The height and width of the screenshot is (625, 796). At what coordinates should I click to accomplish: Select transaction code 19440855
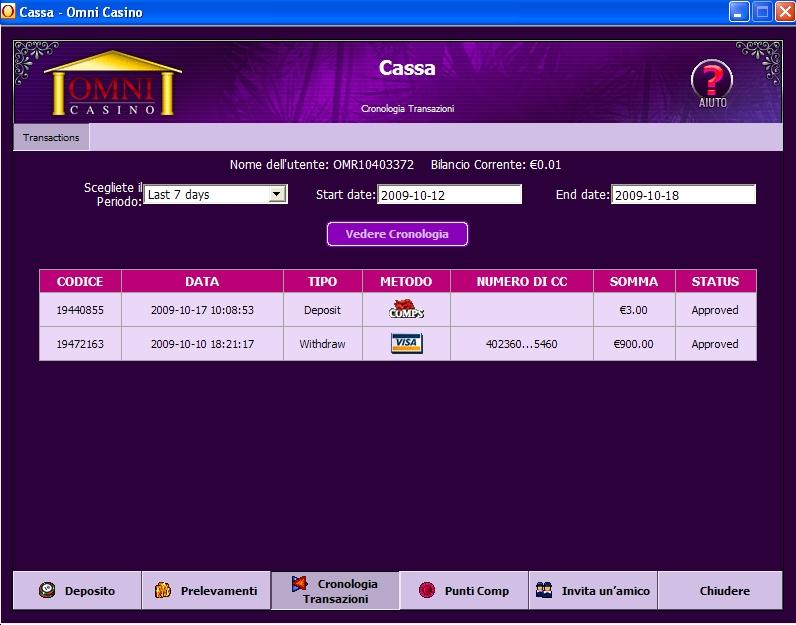coord(80,310)
